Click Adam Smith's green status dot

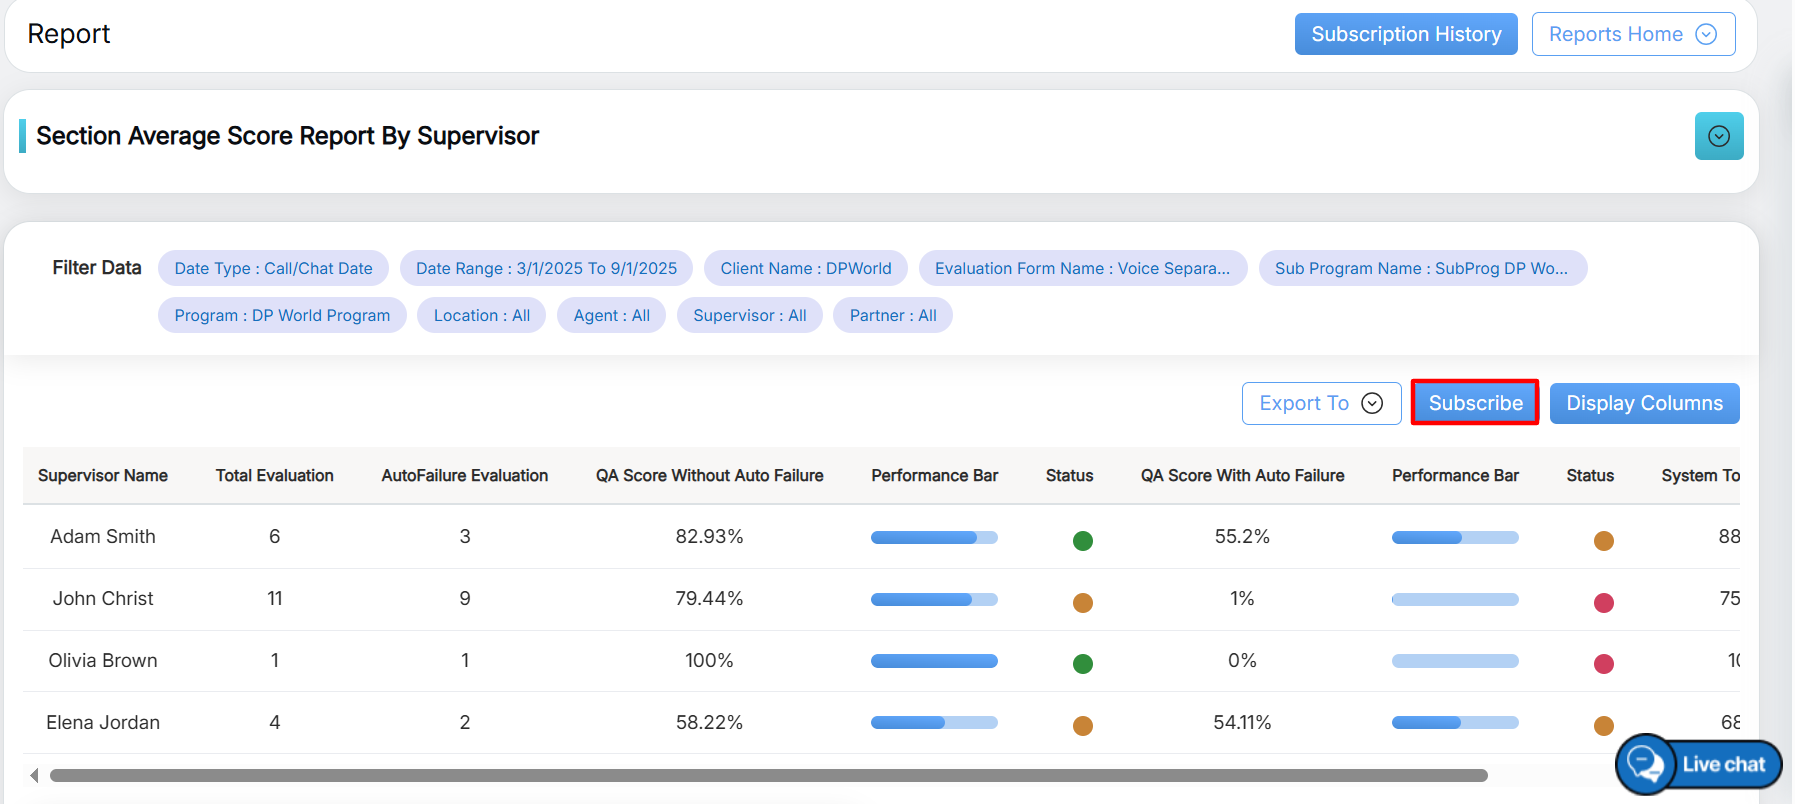1082,541
